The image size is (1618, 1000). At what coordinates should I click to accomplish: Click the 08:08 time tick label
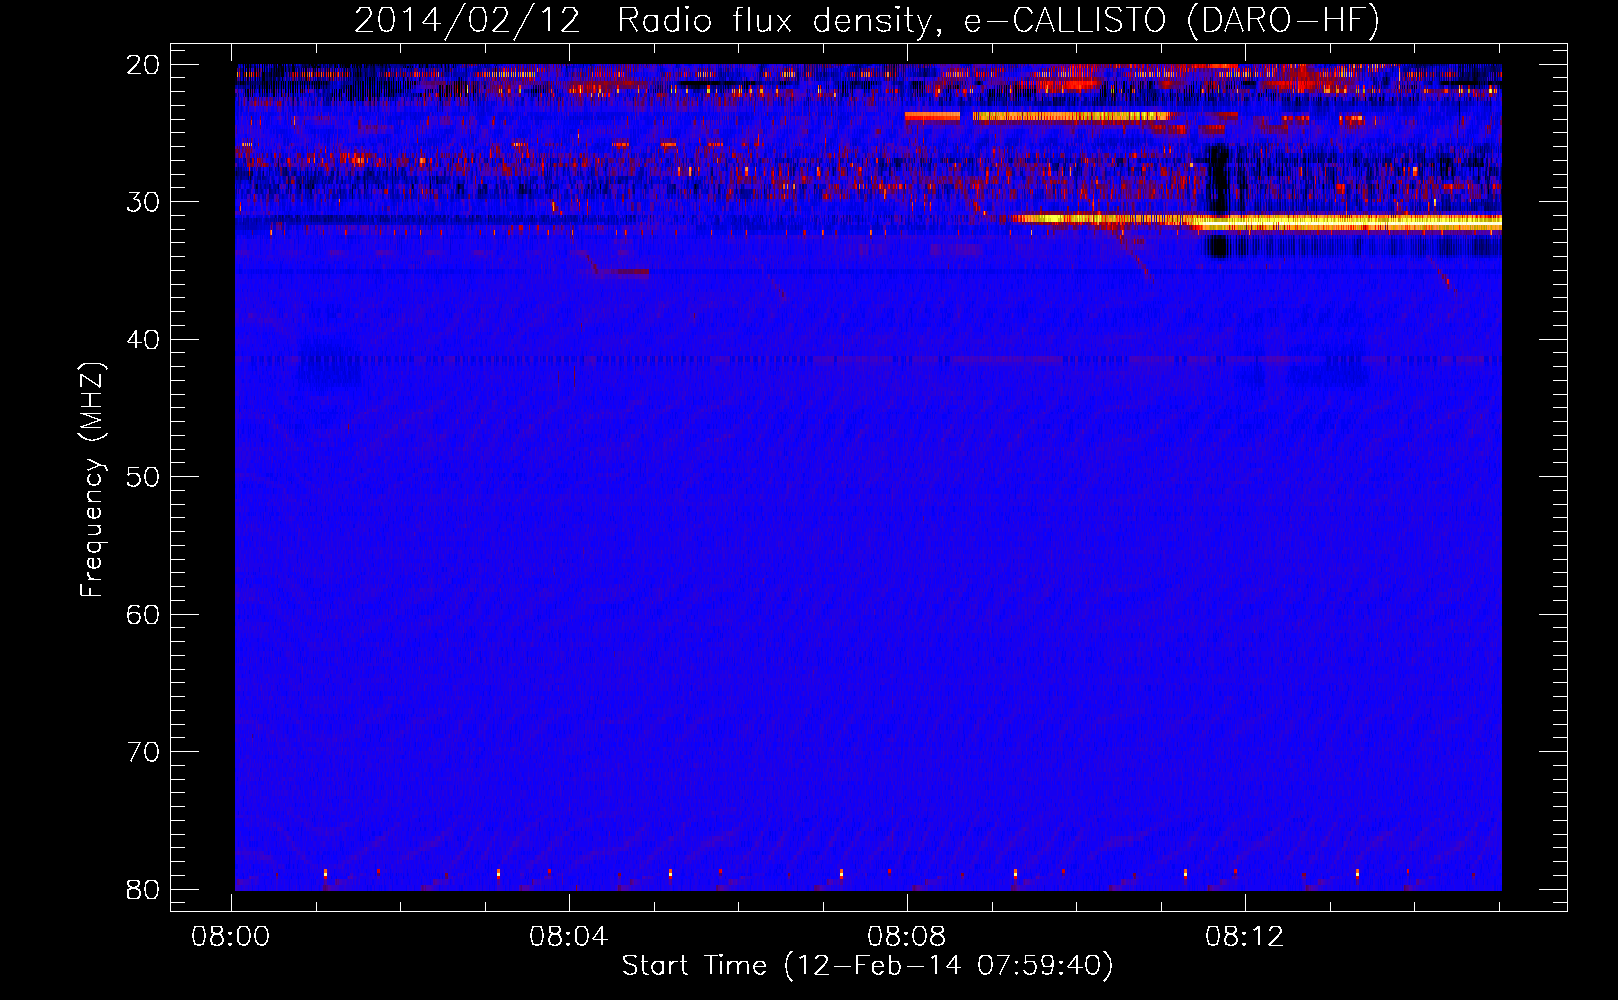[x=907, y=936]
